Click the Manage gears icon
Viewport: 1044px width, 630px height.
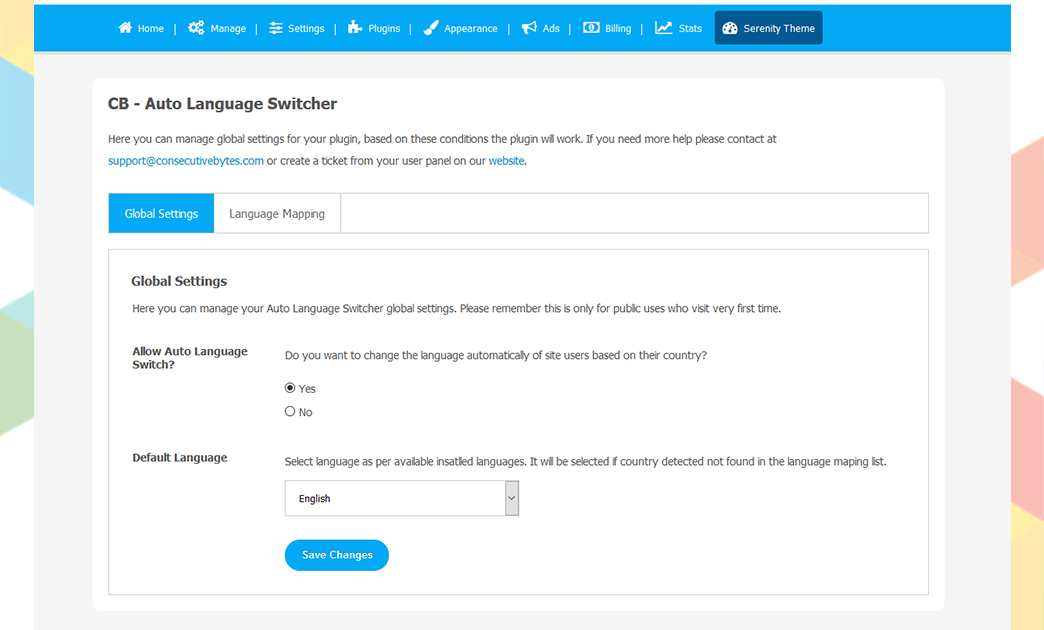pos(196,28)
